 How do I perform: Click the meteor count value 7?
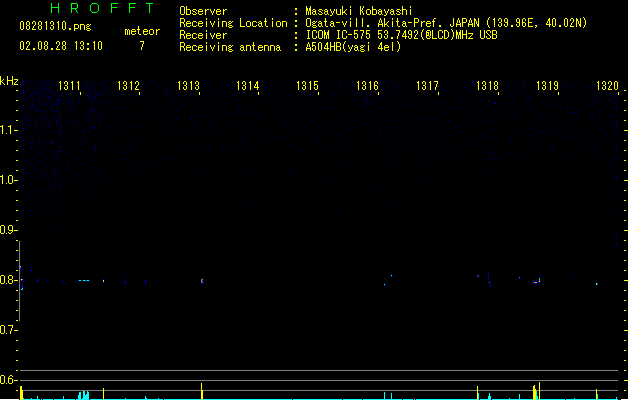point(142,46)
